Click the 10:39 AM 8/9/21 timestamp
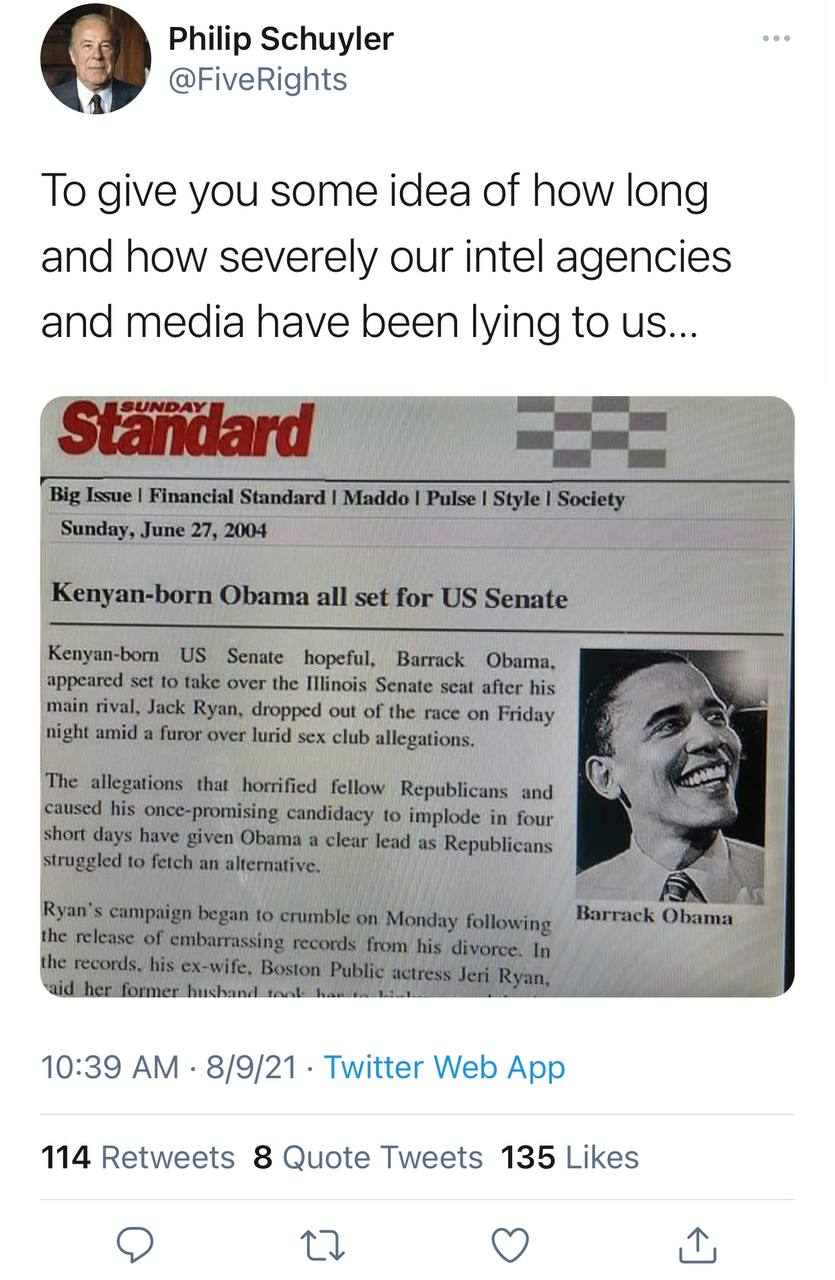Screen dimensions: 835x1280 (x=169, y=1067)
